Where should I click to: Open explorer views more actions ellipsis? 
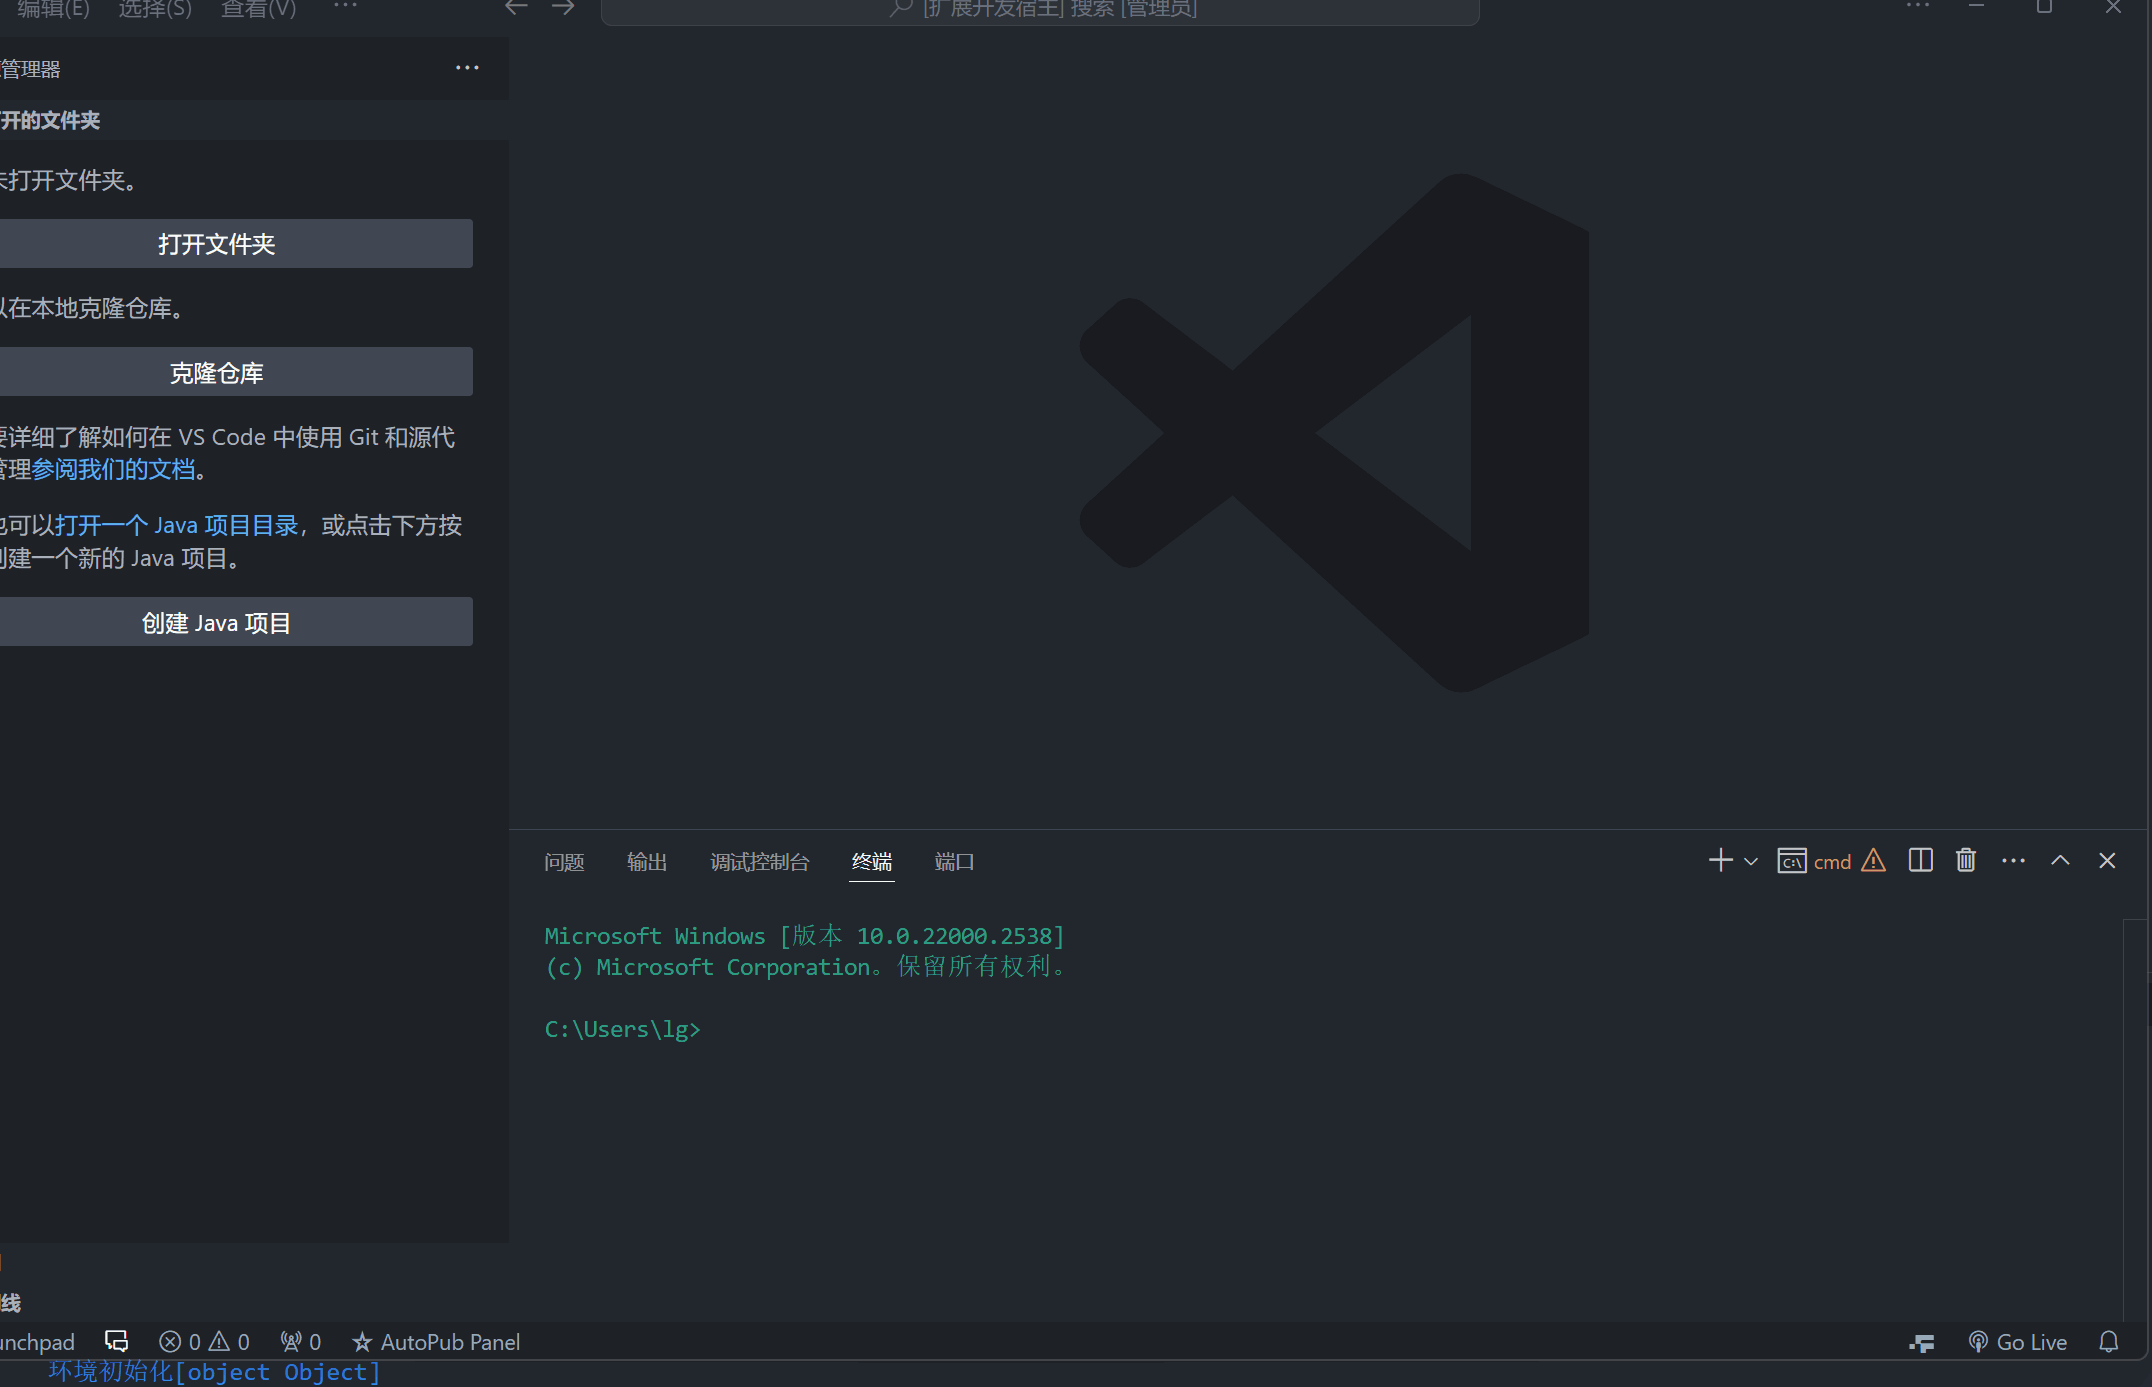point(467,68)
